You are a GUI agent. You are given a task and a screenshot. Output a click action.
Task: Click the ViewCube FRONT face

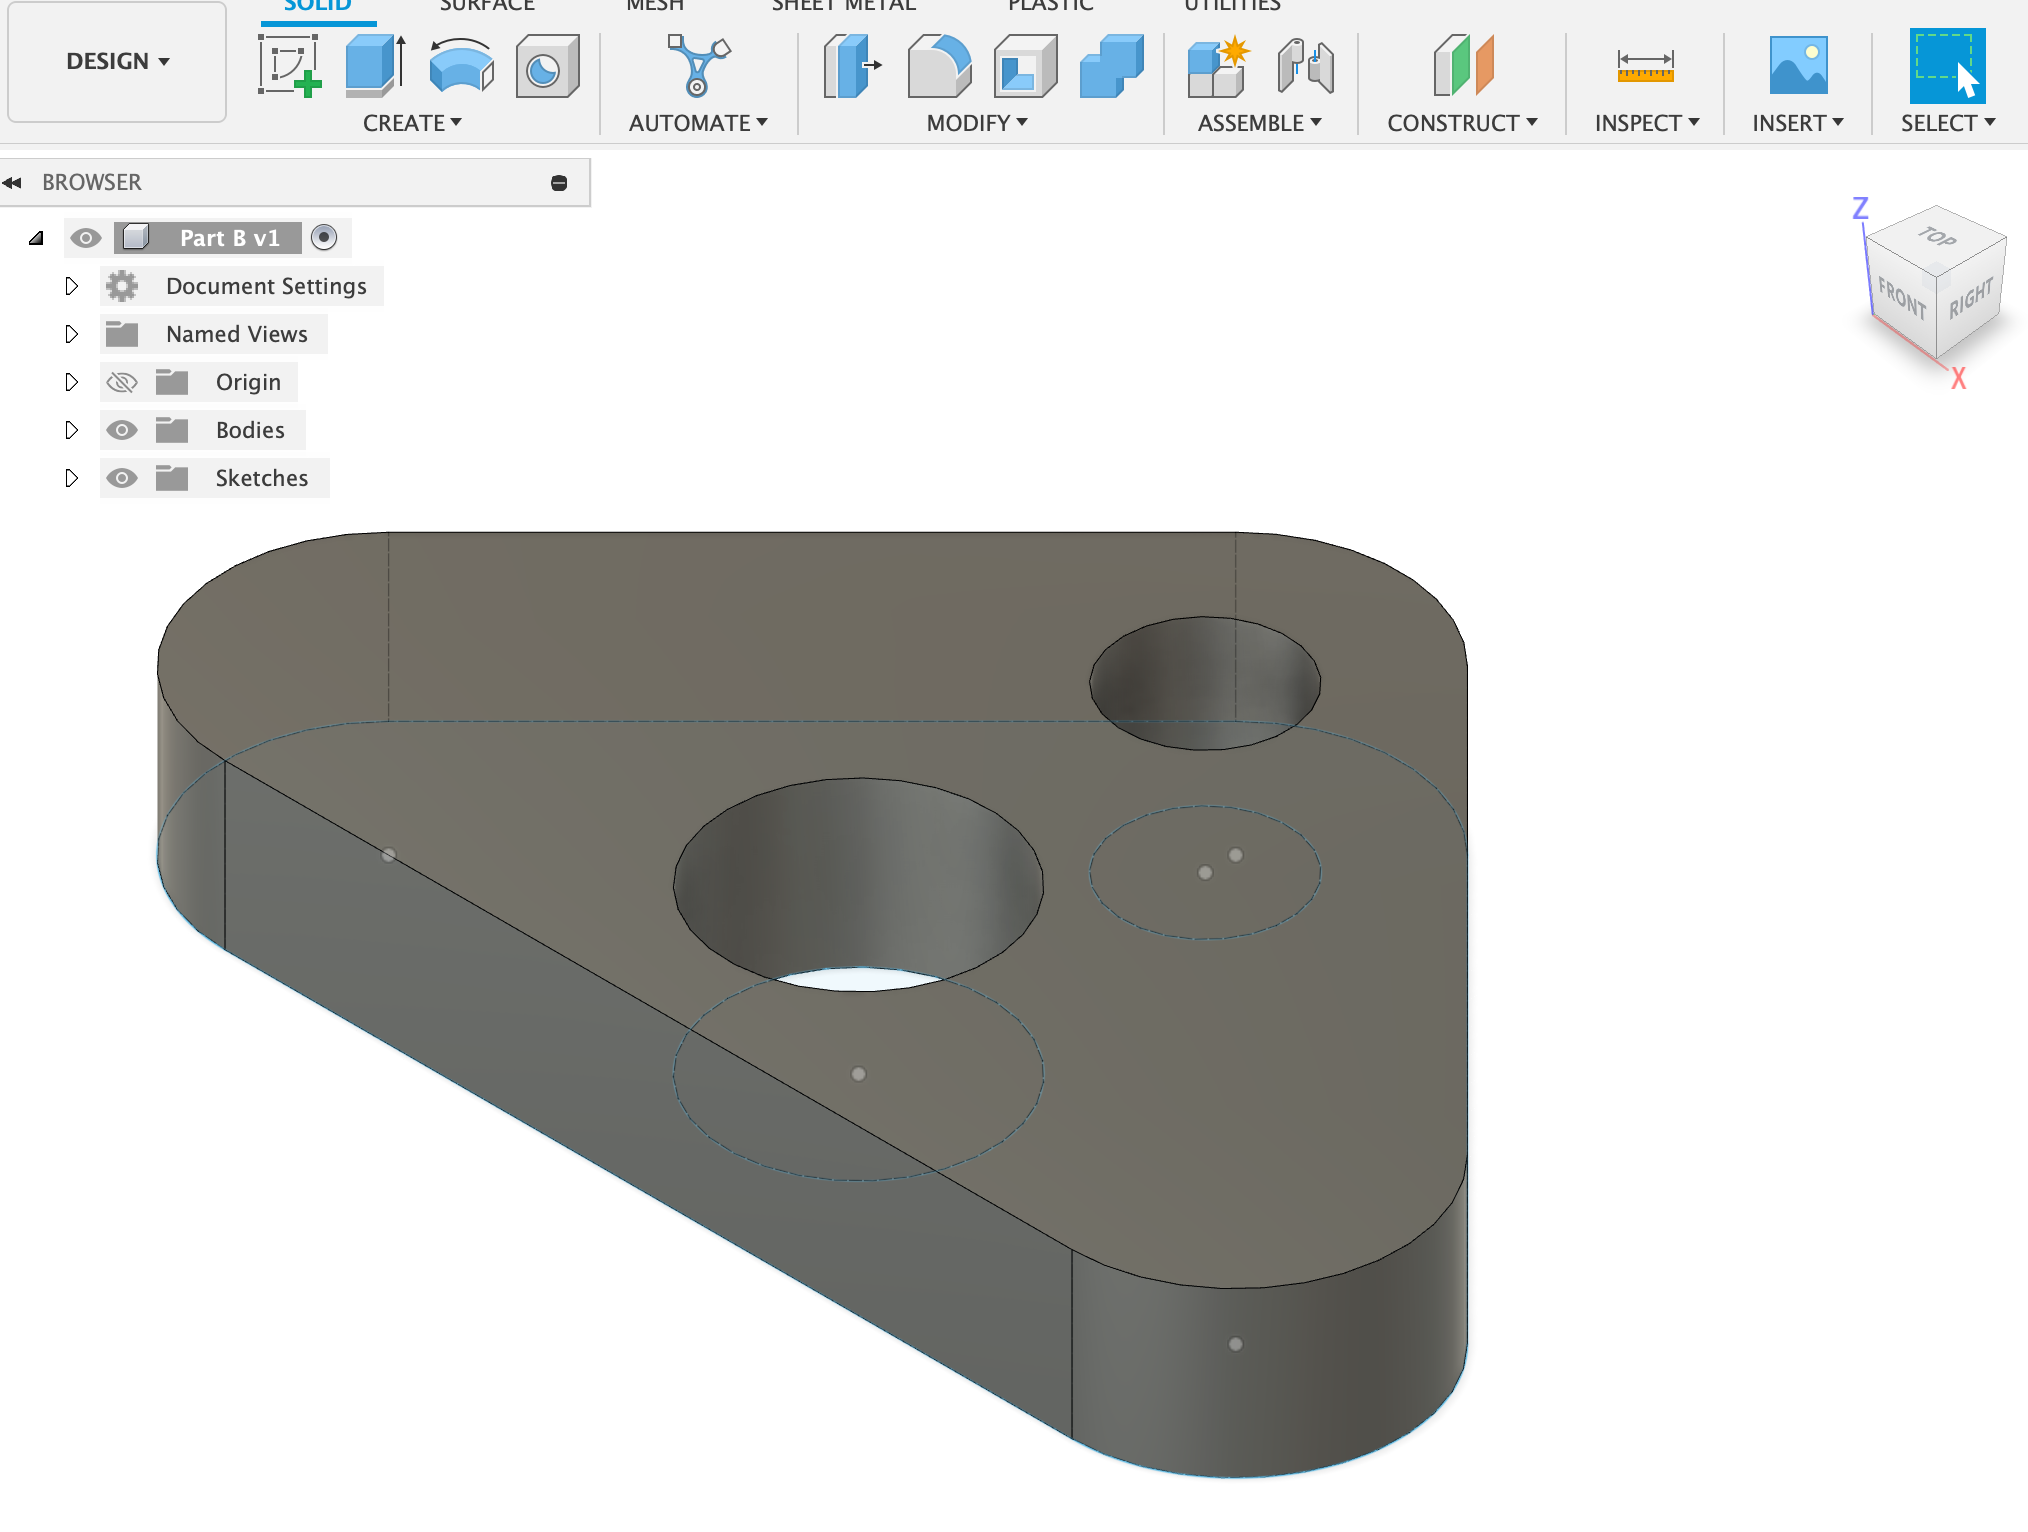[1901, 298]
